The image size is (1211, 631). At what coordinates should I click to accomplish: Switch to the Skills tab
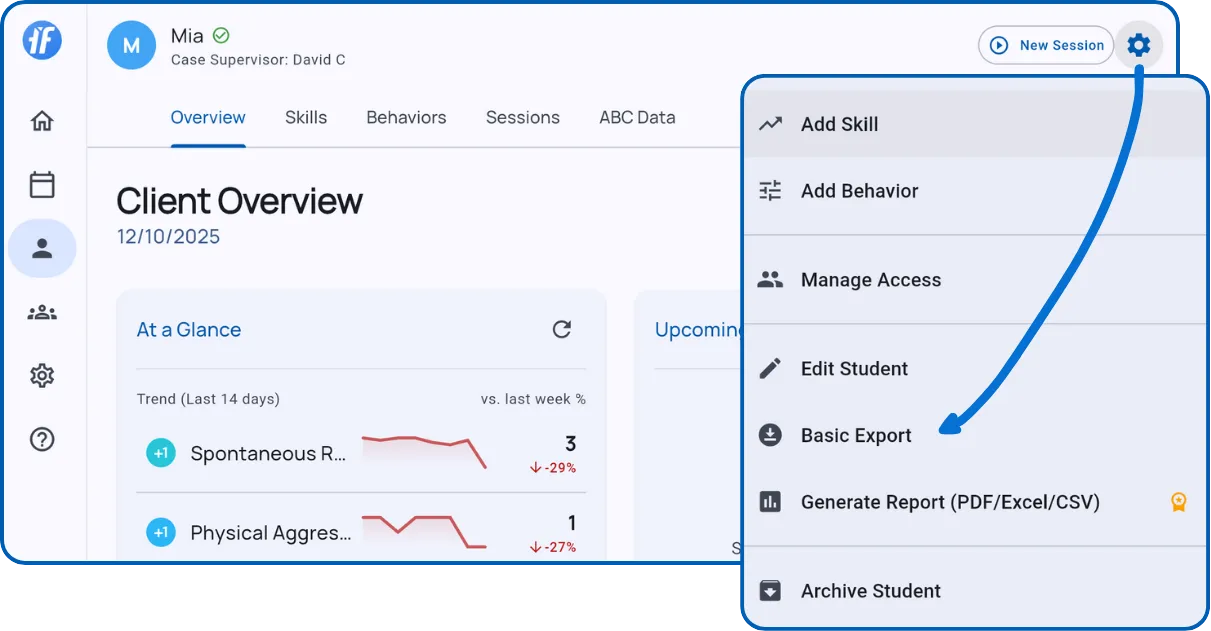click(x=306, y=118)
